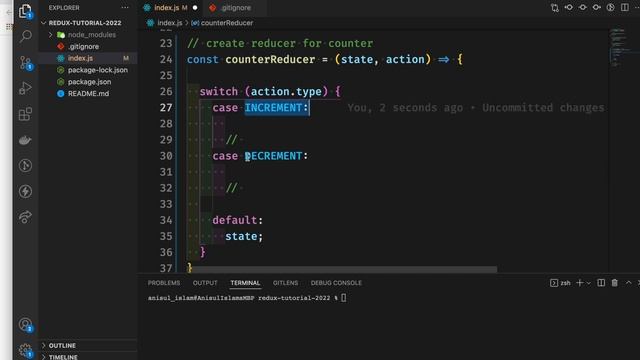The image size is (640, 360).
Task: Open the Accounts icon in activity bar
Action: coord(25,325)
